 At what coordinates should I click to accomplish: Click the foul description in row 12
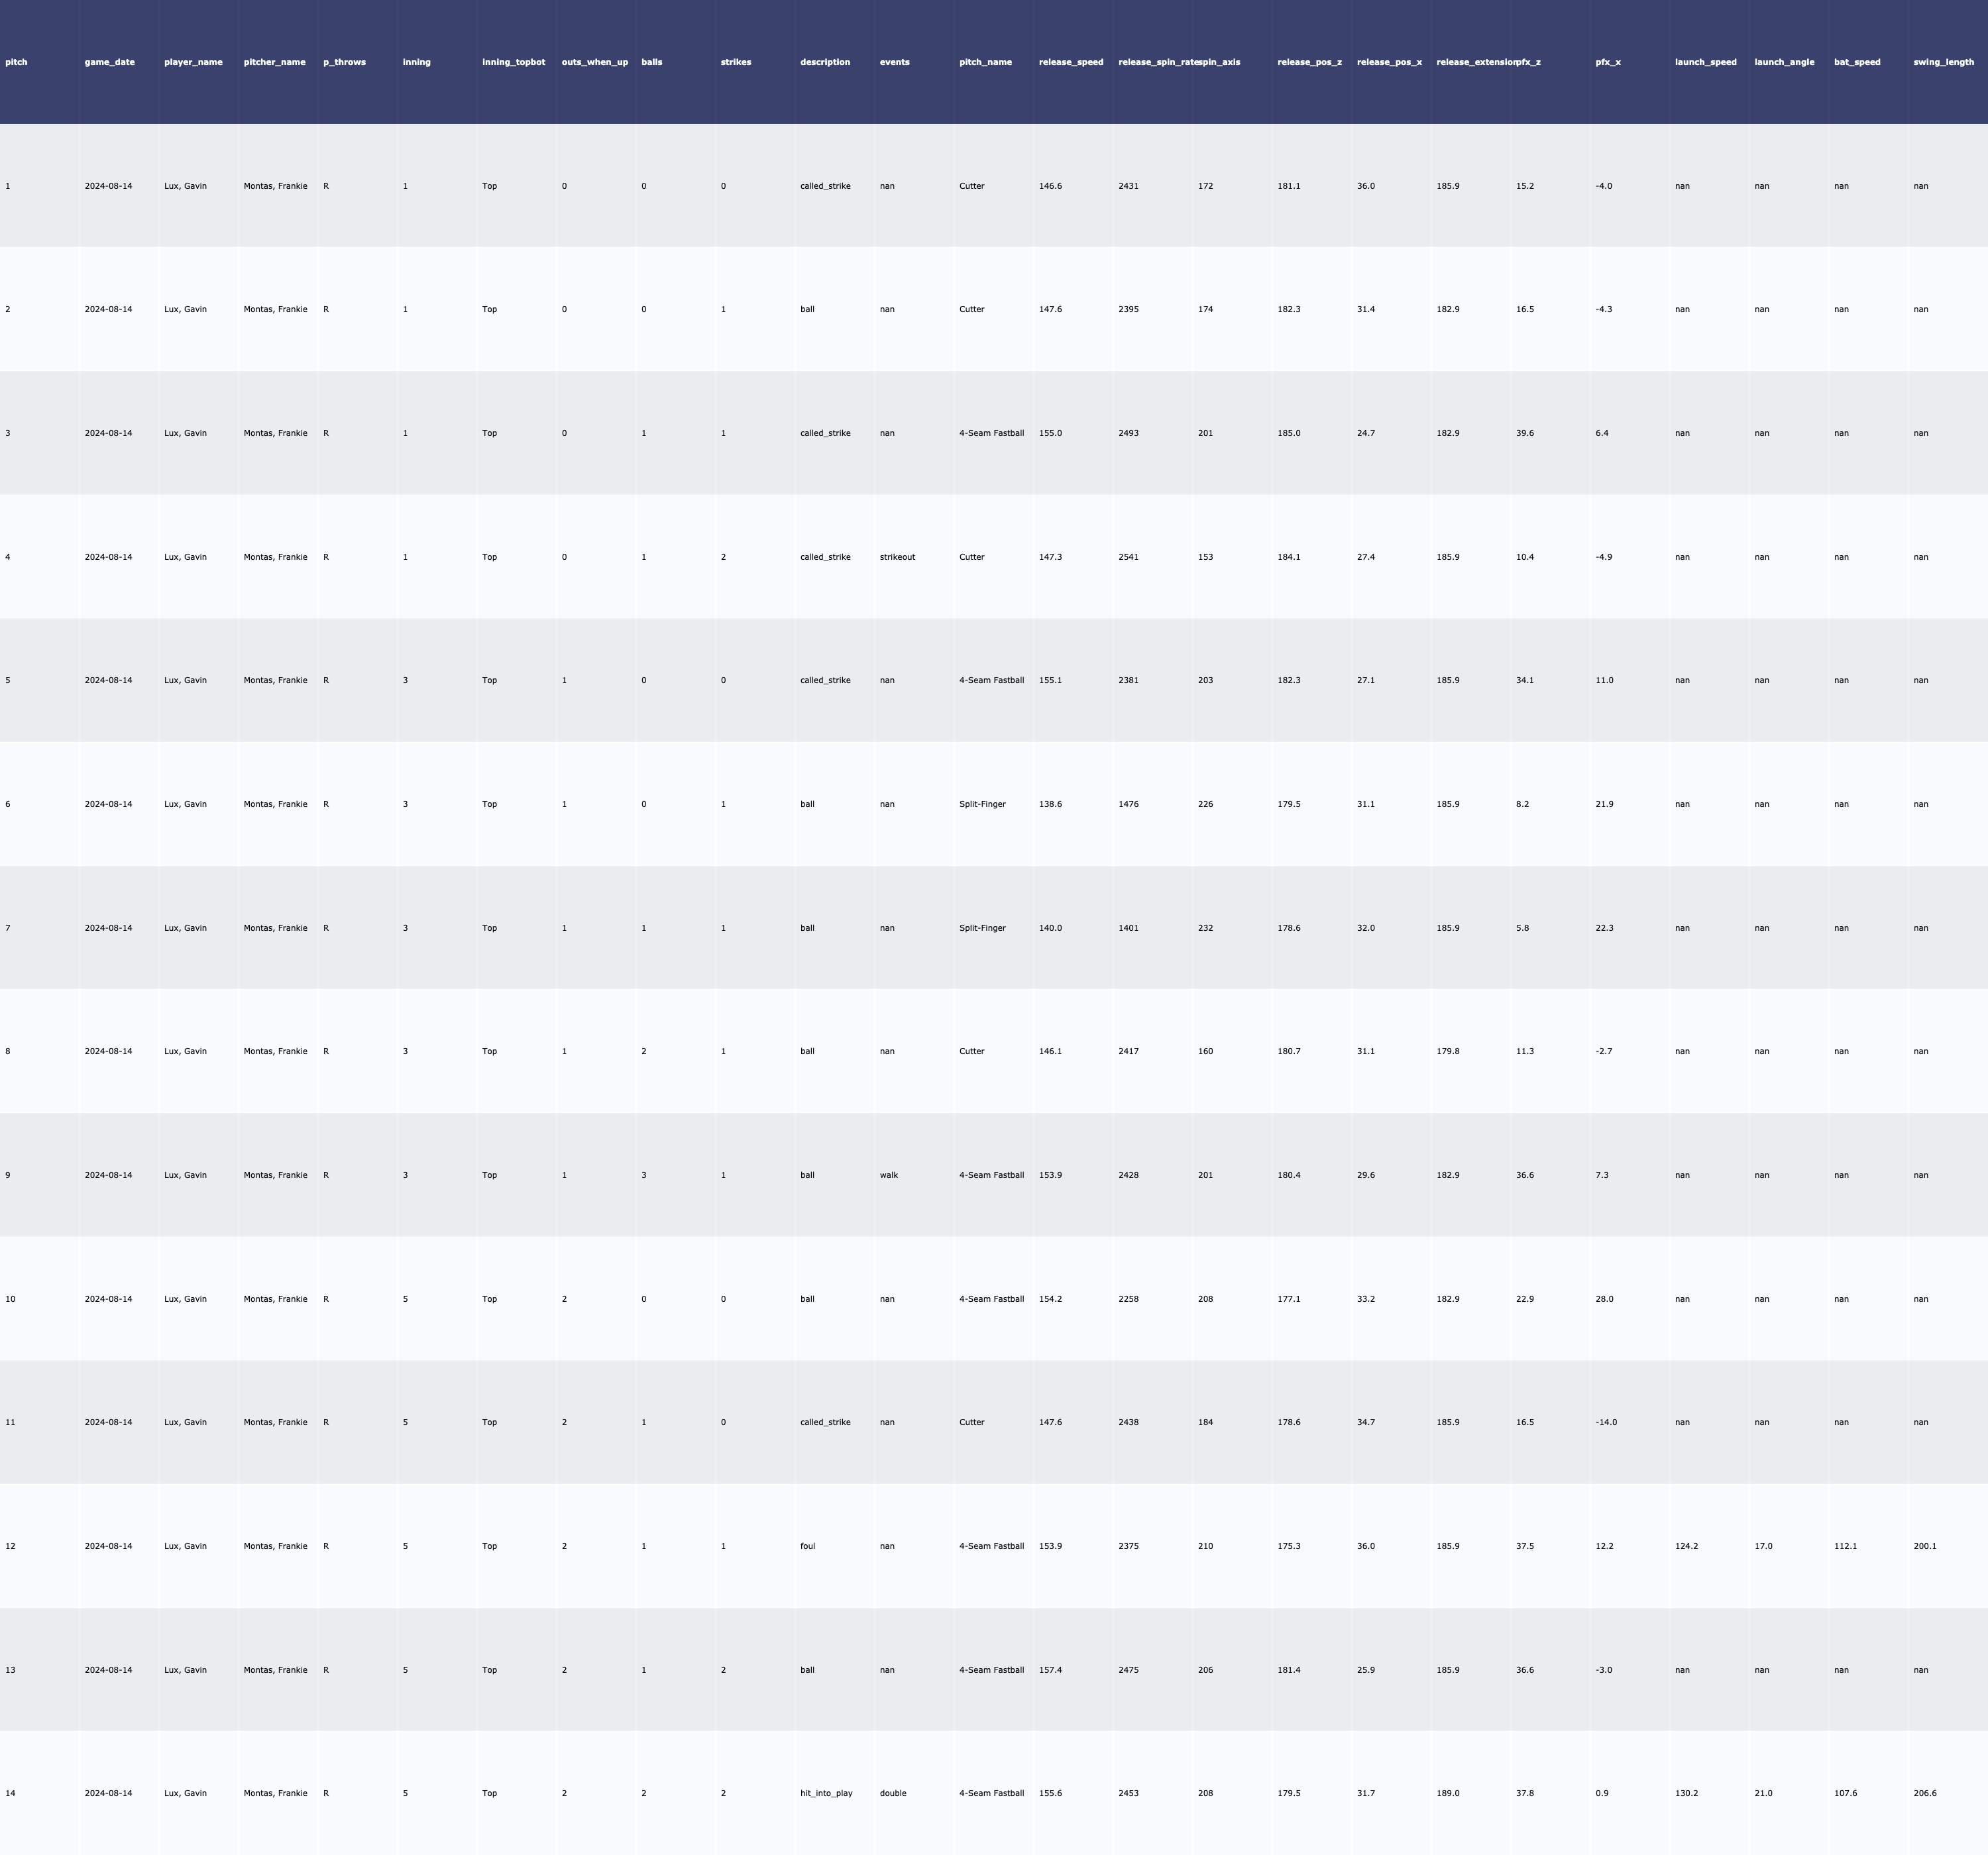click(x=807, y=1546)
